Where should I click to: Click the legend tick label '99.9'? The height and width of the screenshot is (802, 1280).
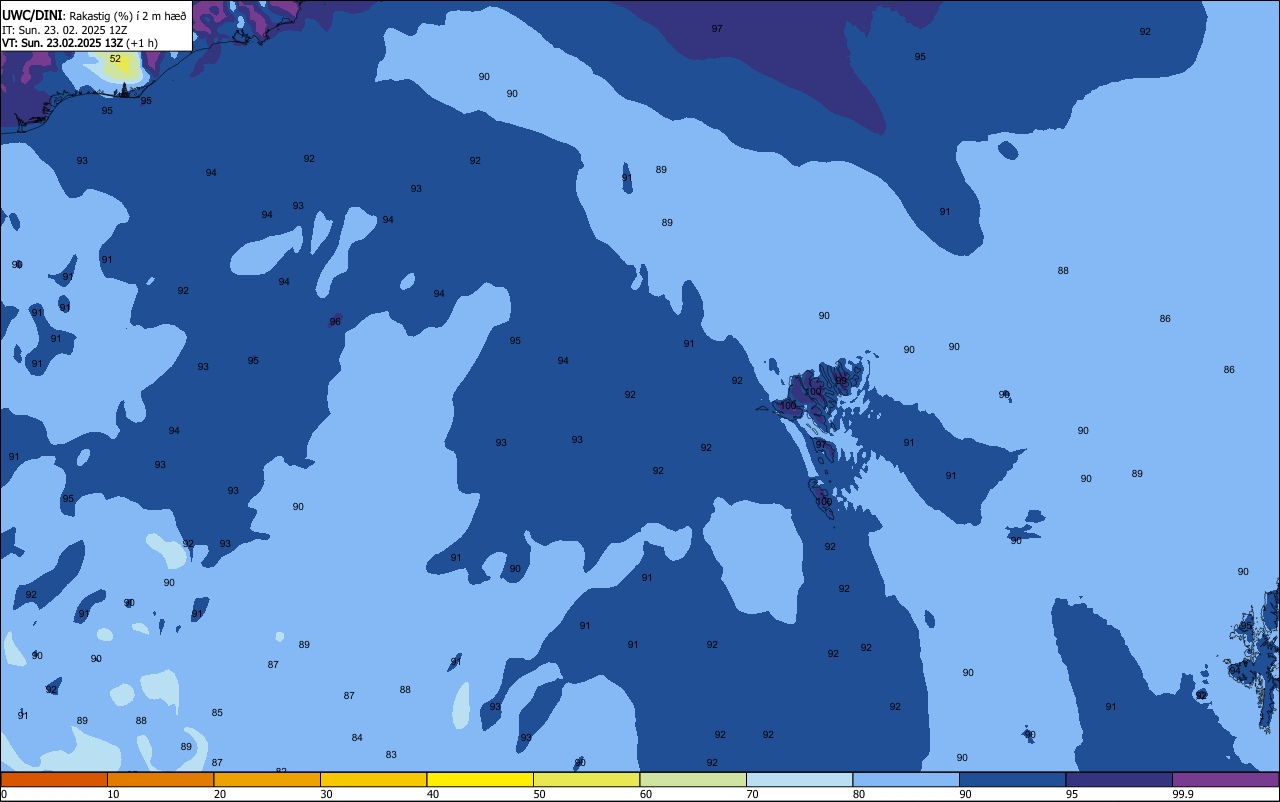tap(1183, 794)
